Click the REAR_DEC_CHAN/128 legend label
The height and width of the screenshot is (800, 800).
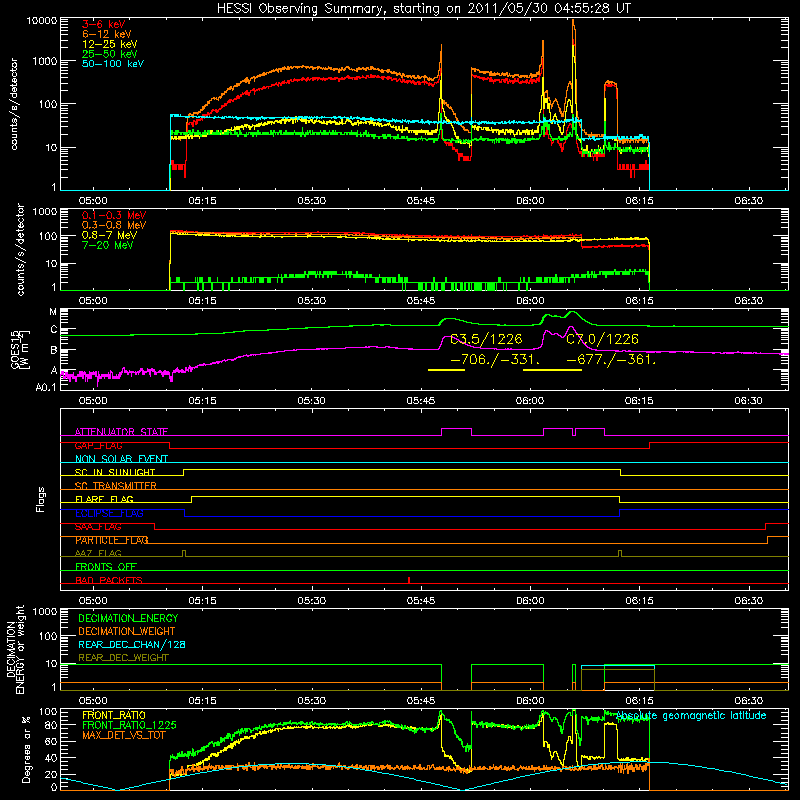pos(132,644)
